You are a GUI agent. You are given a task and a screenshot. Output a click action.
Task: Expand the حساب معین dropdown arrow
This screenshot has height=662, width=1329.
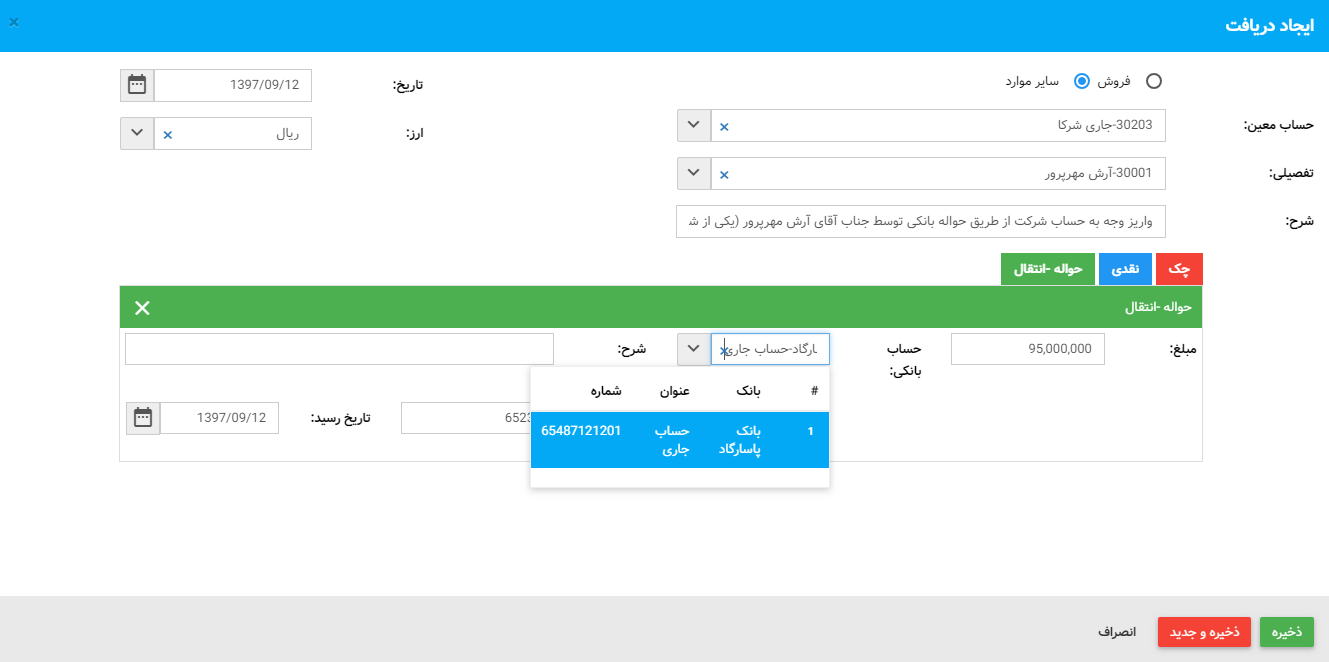click(x=694, y=126)
